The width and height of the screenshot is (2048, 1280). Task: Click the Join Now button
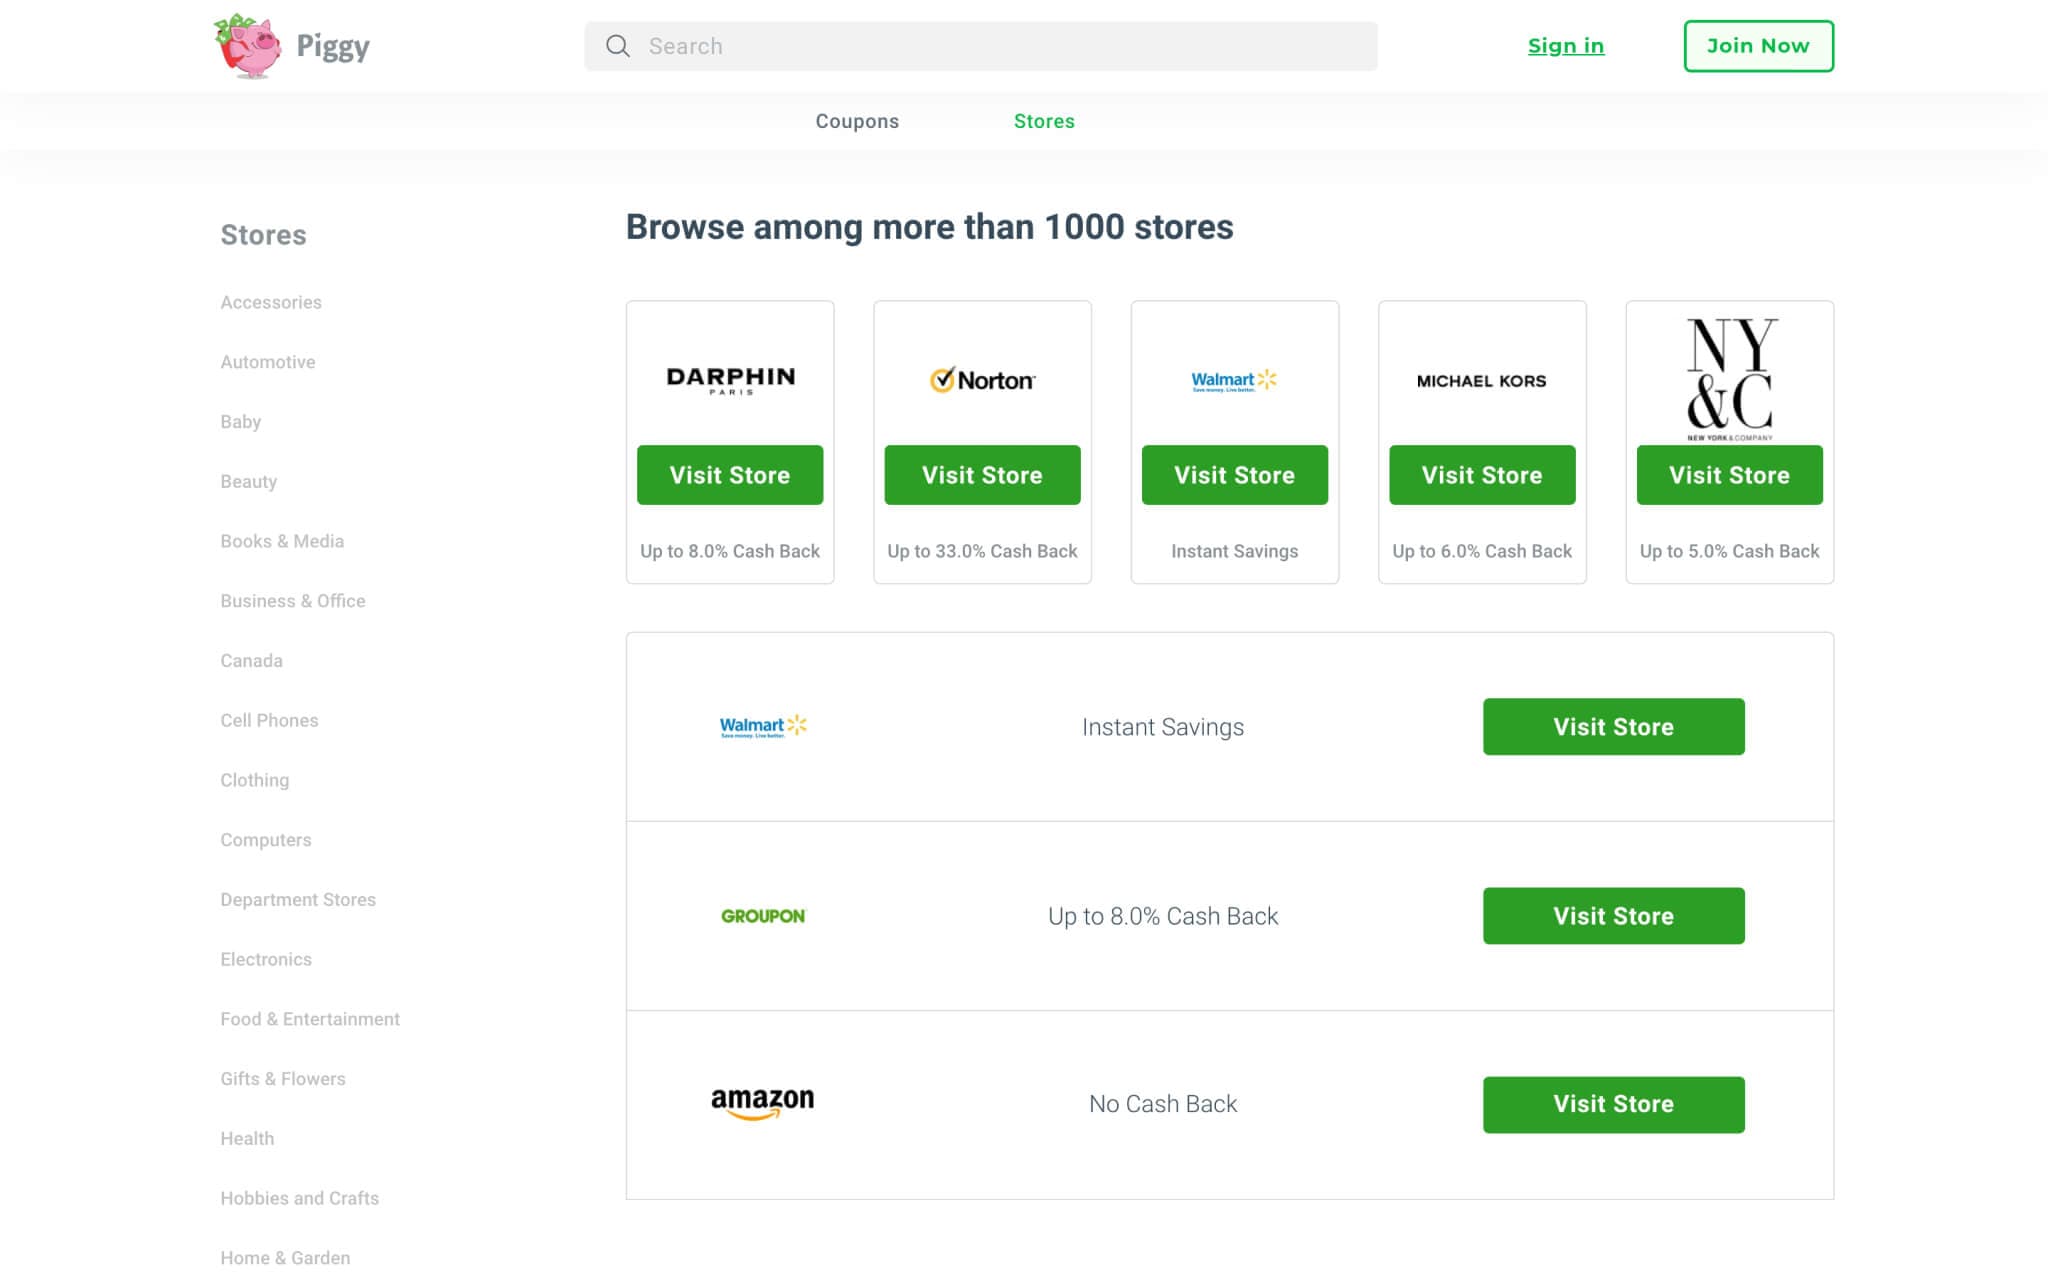coord(1758,46)
